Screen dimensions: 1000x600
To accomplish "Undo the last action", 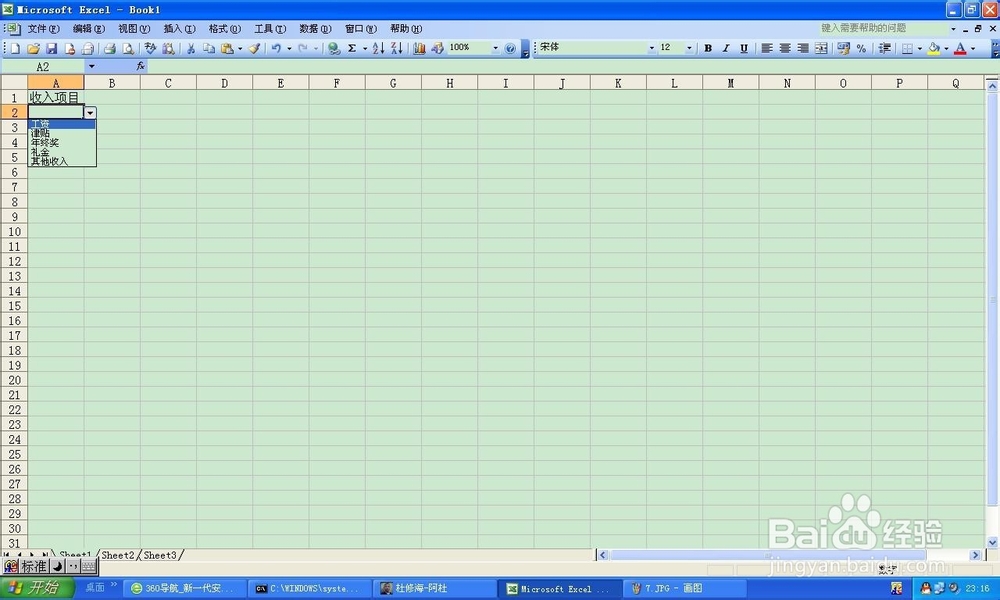I will coord(276,48).
